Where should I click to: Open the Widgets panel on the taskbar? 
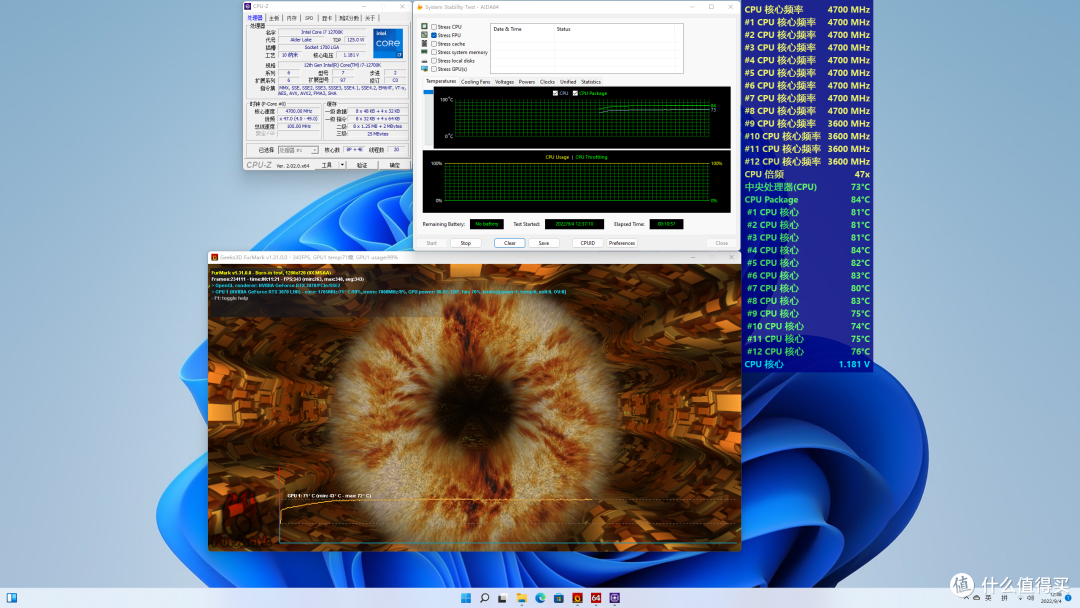(12, 598)
